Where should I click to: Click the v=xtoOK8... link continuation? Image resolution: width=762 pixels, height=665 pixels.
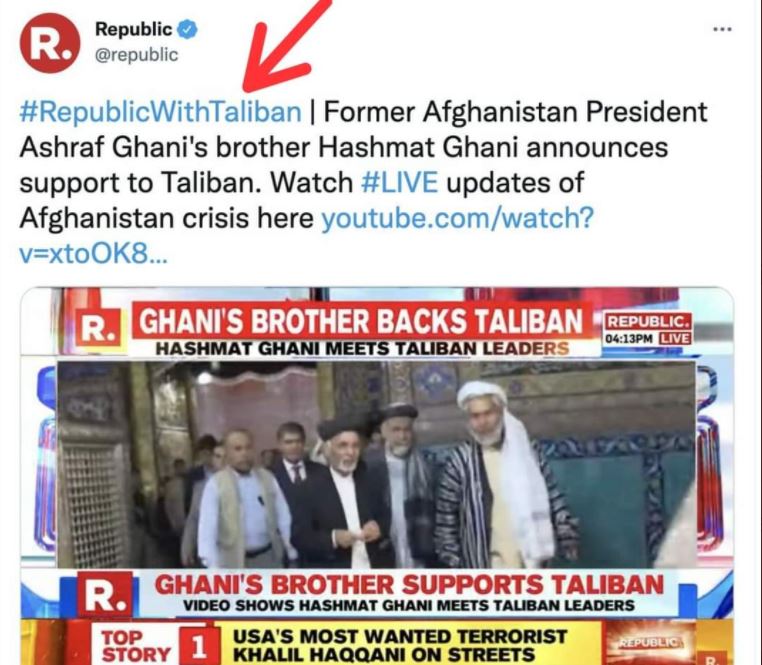point(93,254)
